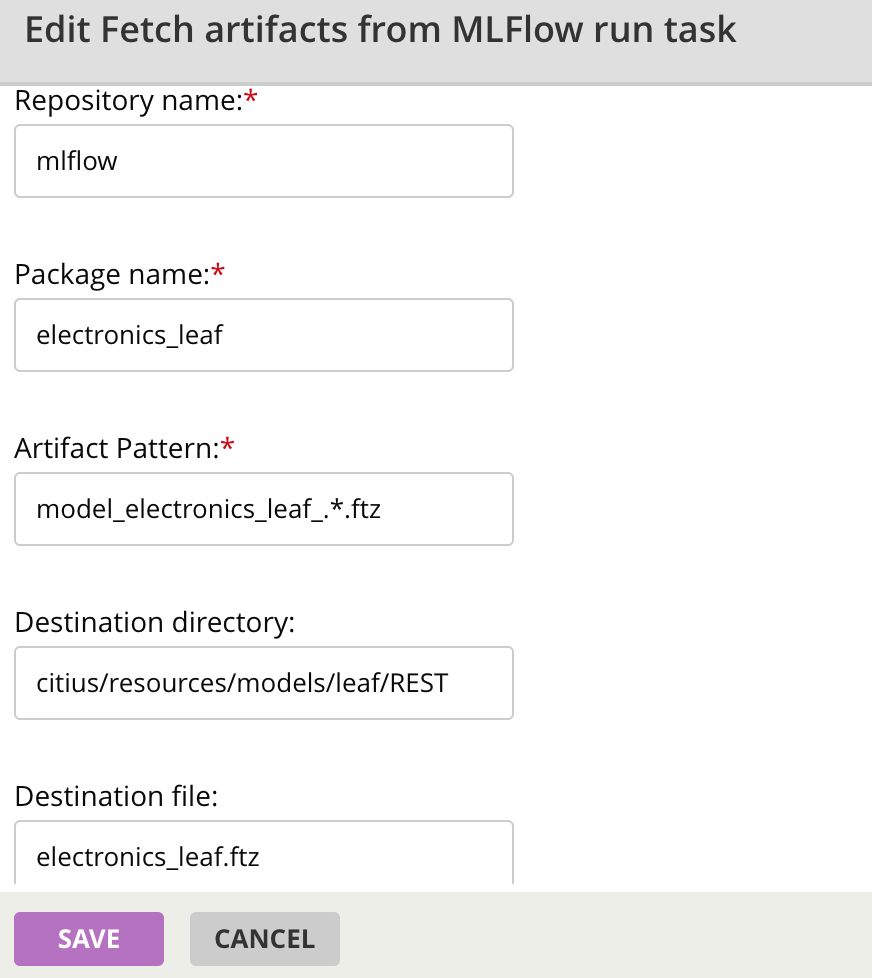Focus the Package name text box
The image size is (872, 978).
(x=263, y=335)
